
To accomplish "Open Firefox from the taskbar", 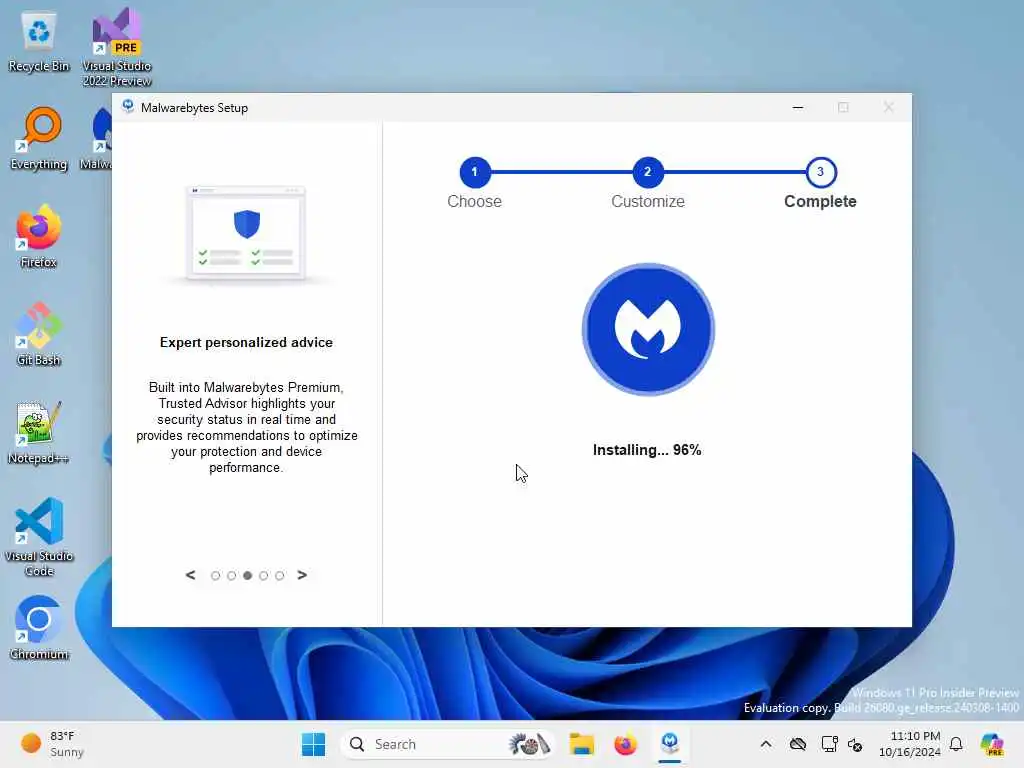I will [x=625, y=744].
